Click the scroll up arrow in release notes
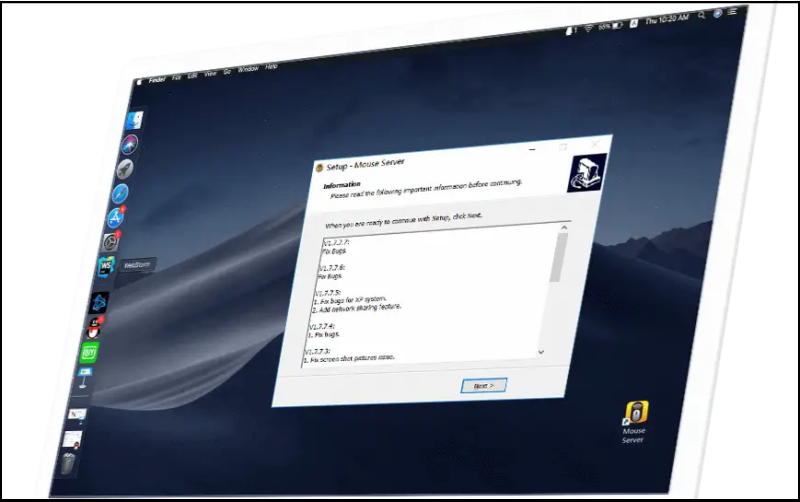Image resolution: width=800 pixels, height=502 pixels. point(564,228)
